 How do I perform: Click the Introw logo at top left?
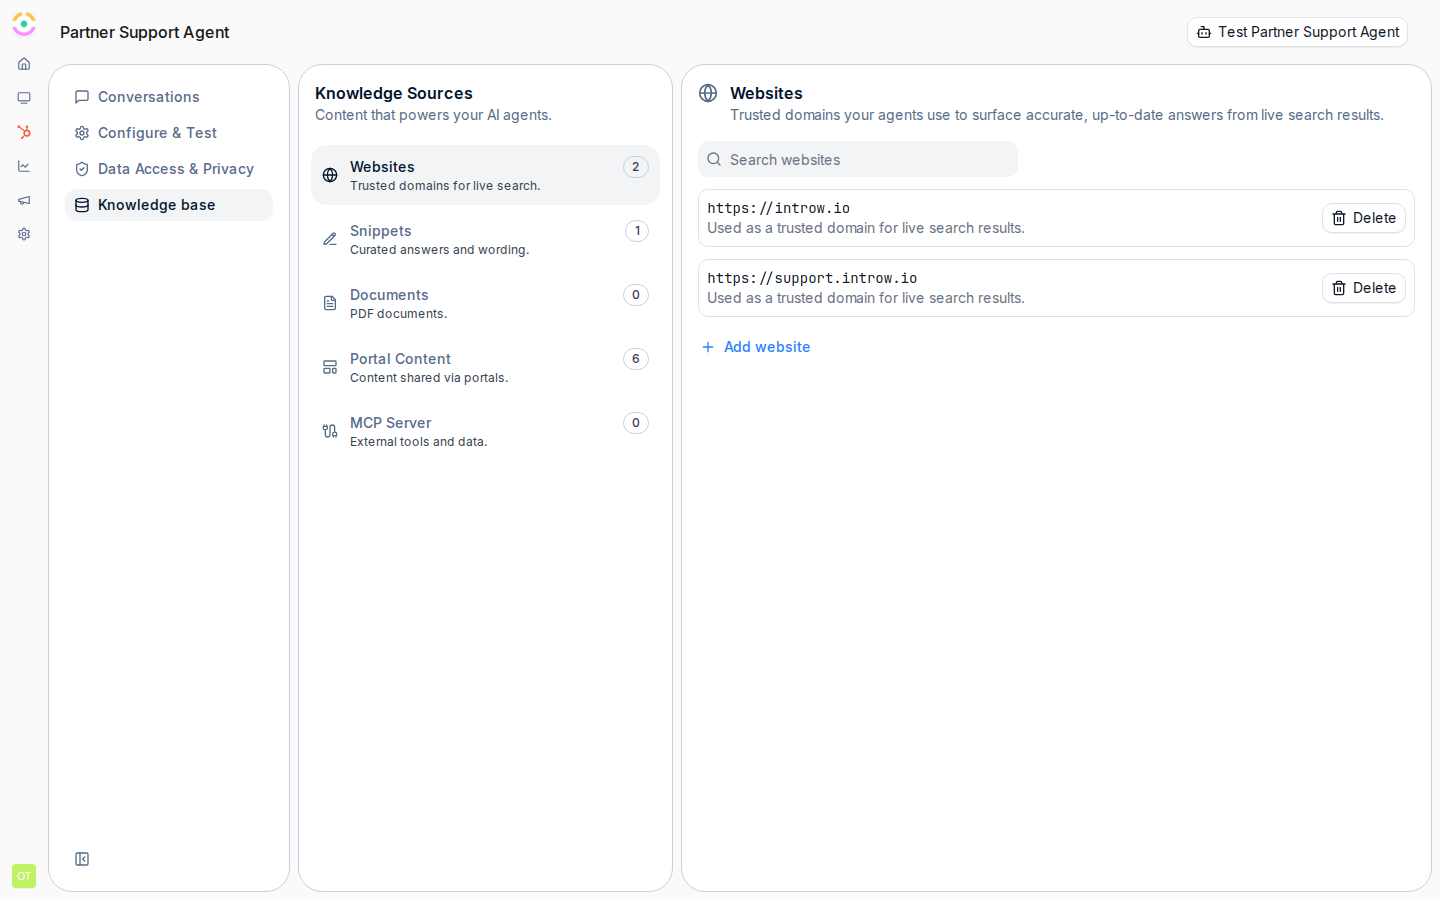pyautogui.click(x=24, y=24)
